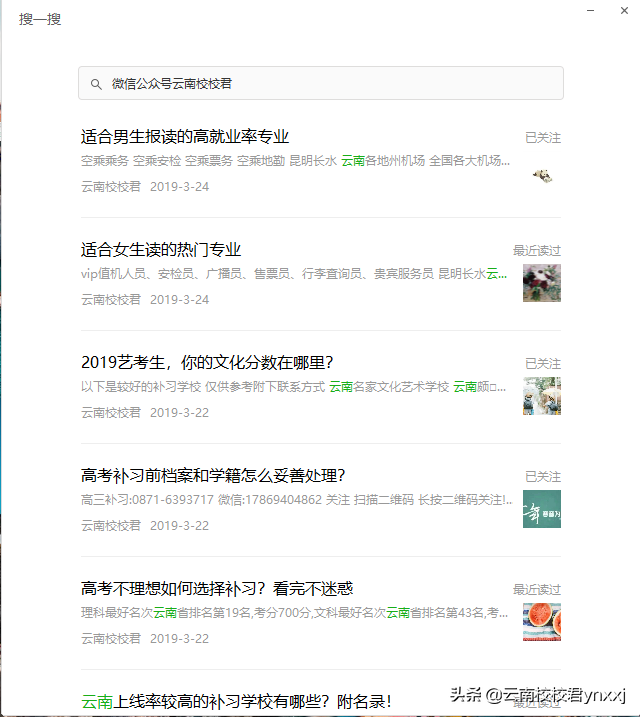Open article 高考不理想如何选择补习?看完不迷惑

[217, 589]
